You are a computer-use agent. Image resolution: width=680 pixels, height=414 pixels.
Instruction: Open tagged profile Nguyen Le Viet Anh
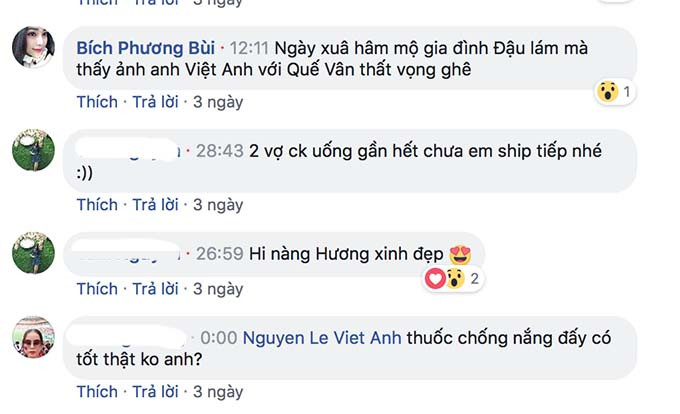[322, 338]
